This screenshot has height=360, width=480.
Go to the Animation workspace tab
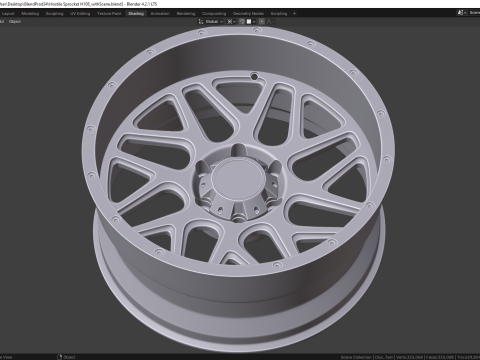[x=160, y=14]
